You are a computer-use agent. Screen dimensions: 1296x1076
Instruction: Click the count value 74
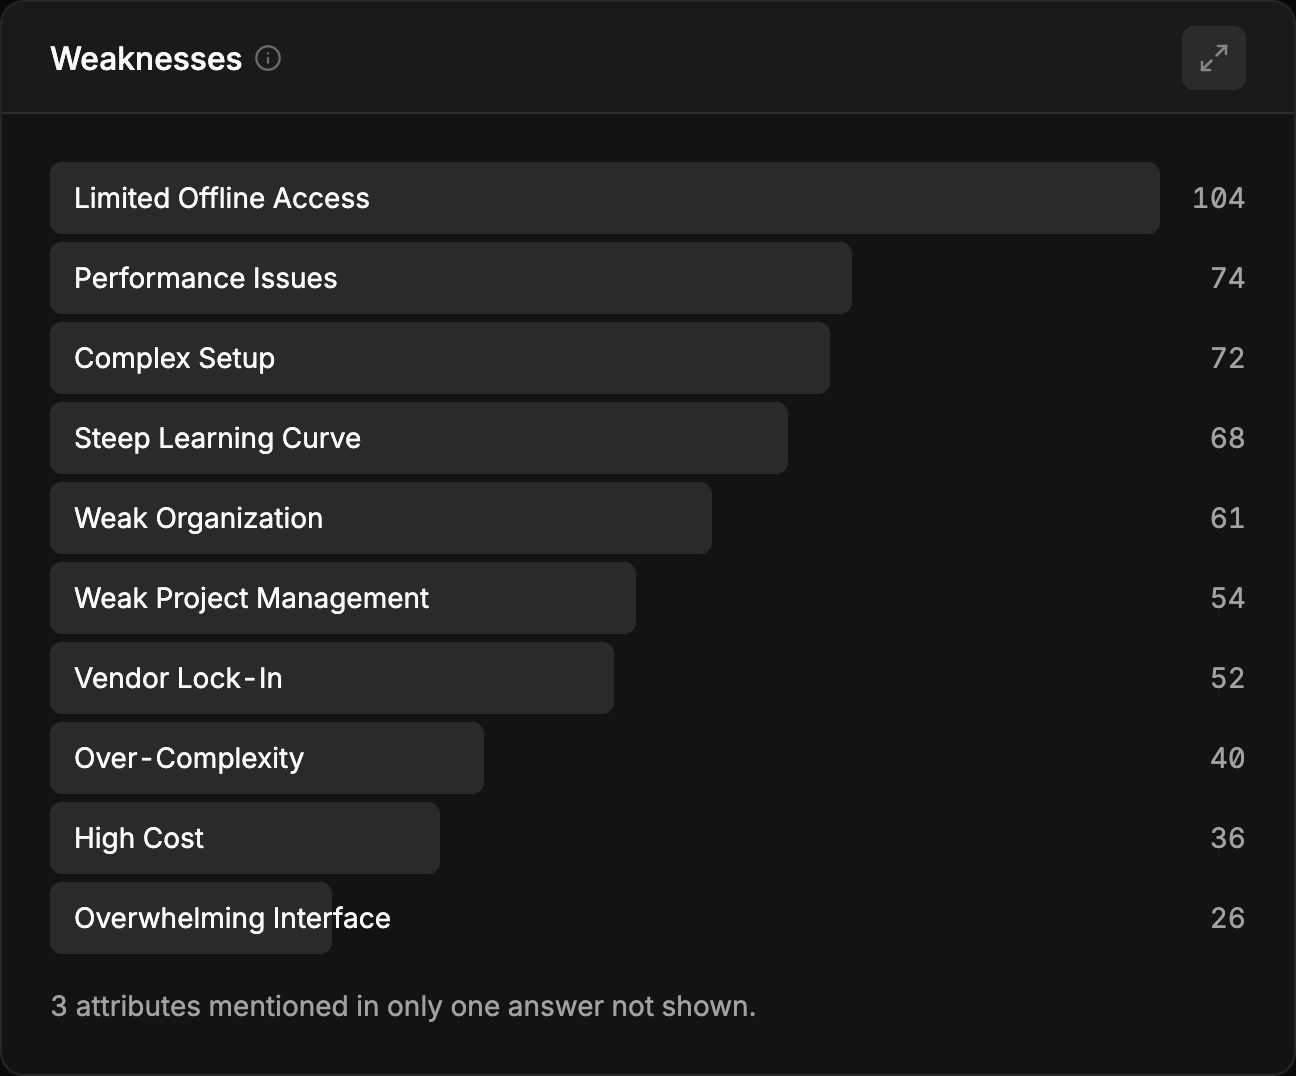pos(1227,278)
